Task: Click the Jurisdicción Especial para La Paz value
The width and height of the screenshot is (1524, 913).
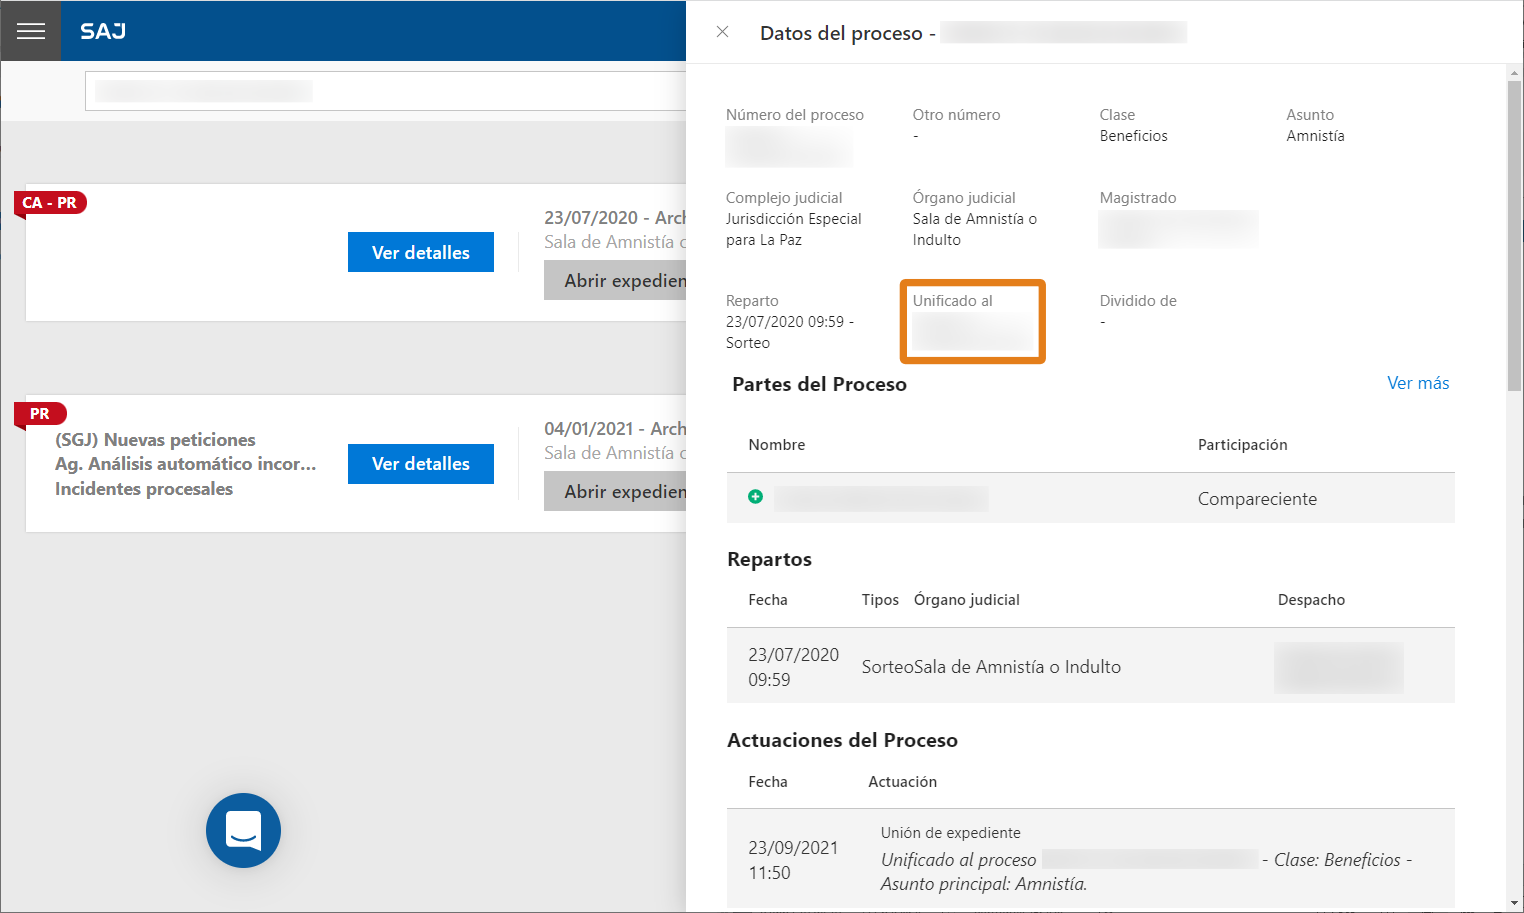Action: point(793,229)
